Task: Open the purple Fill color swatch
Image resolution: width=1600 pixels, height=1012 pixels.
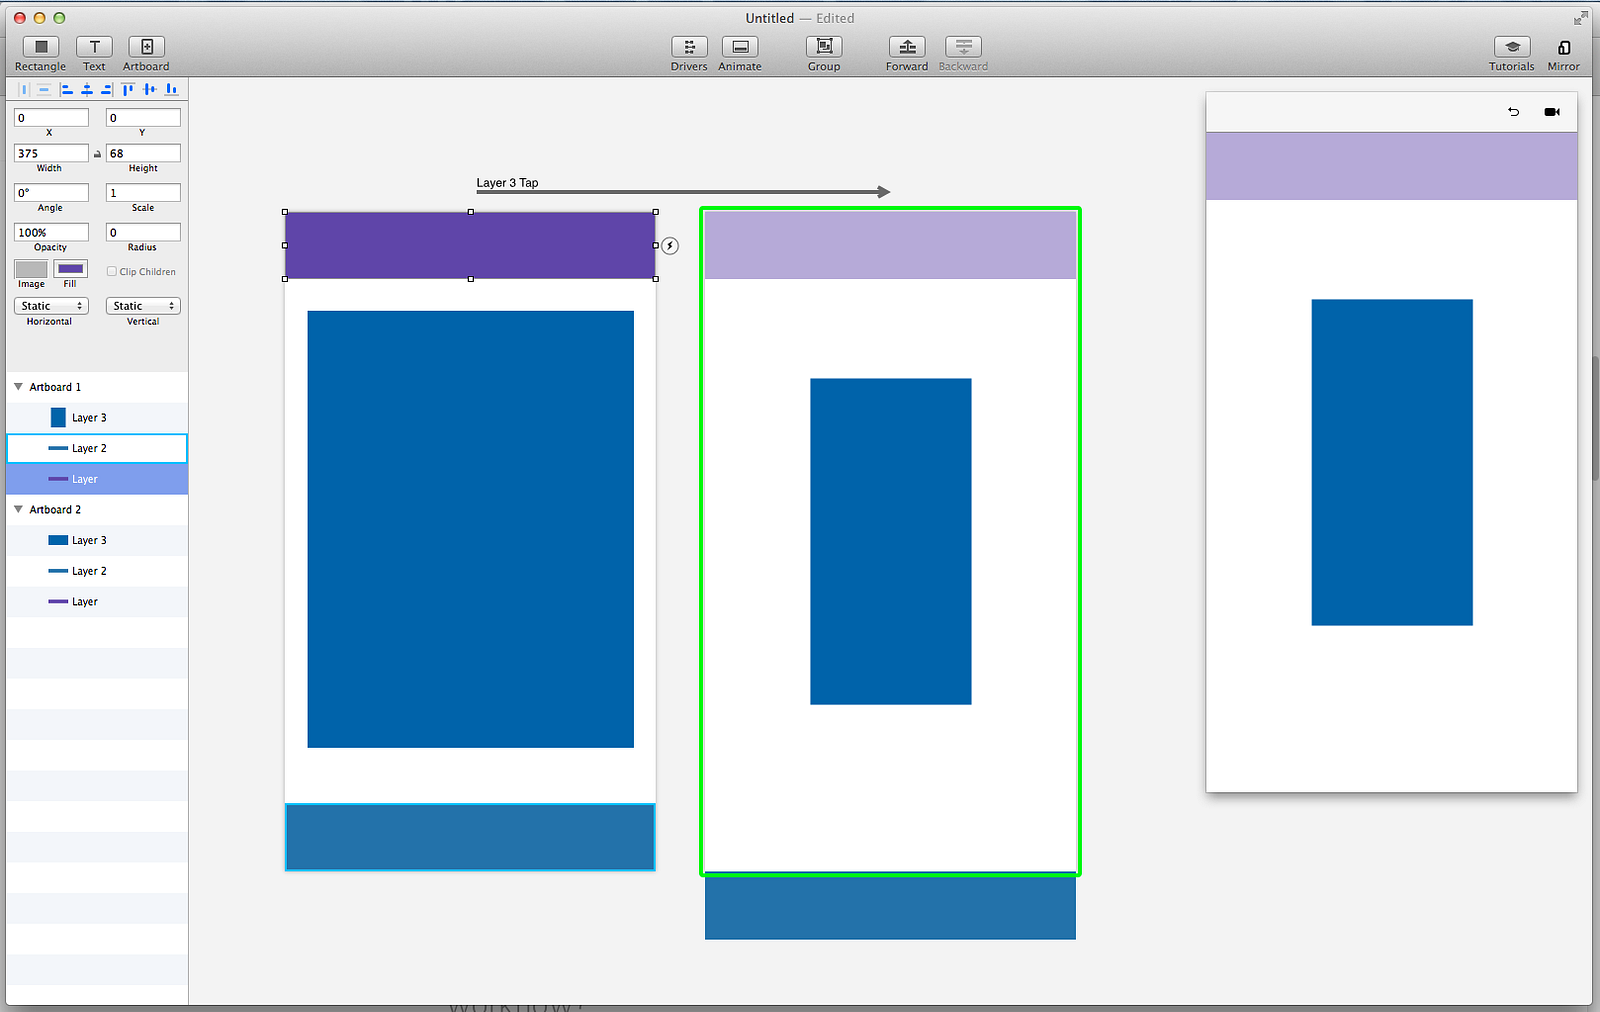Action: tap(71, 269)
